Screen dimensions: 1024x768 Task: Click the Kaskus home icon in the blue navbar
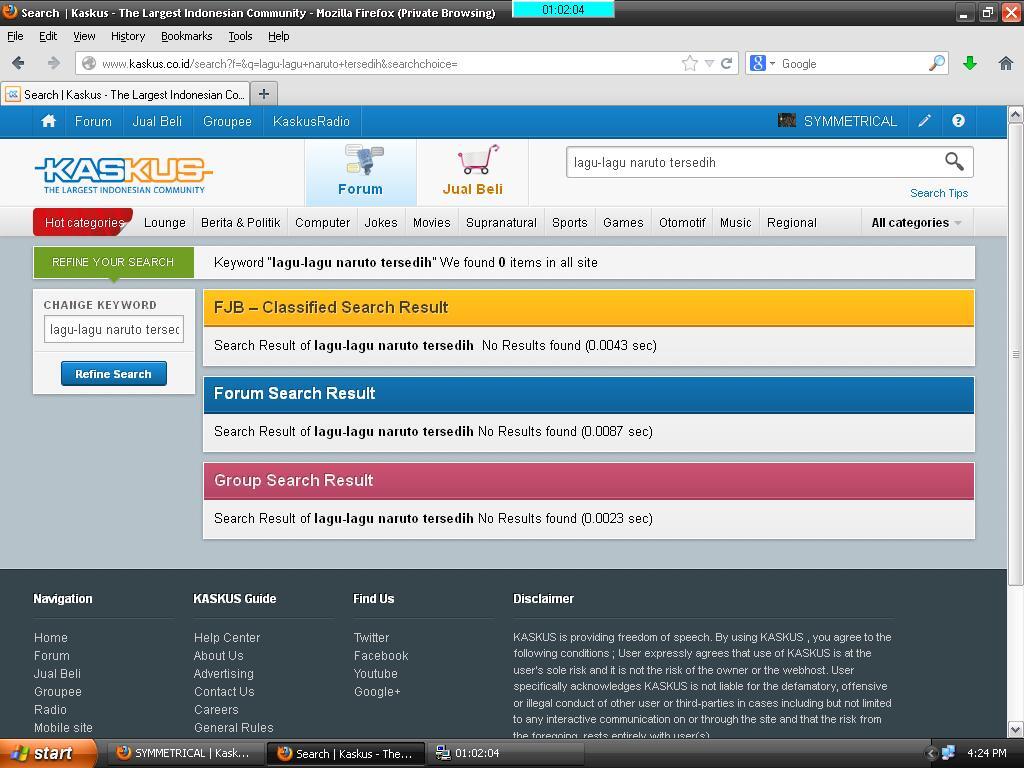click(48, 121)
